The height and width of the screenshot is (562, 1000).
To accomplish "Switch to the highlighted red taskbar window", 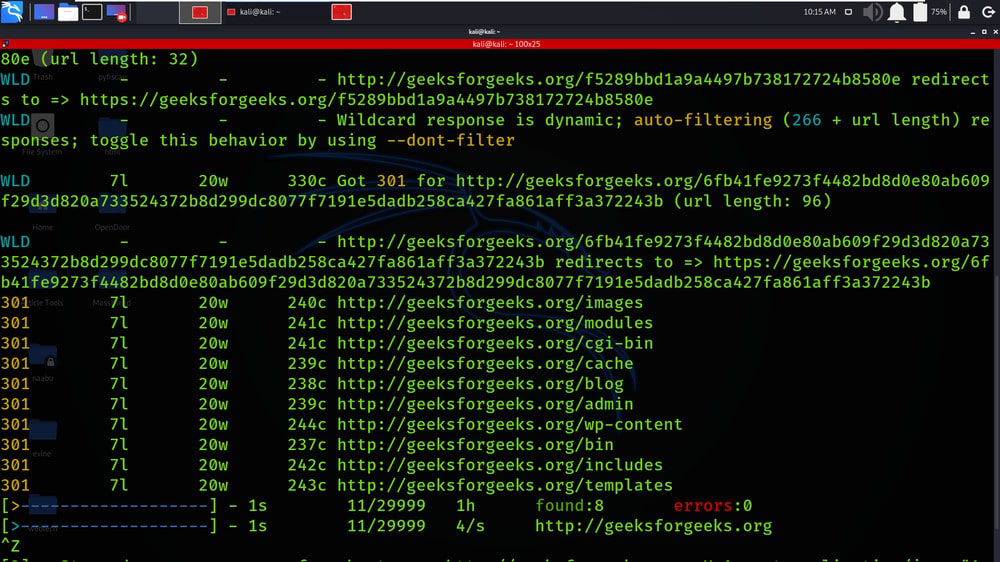I will (x=200, y=12).
